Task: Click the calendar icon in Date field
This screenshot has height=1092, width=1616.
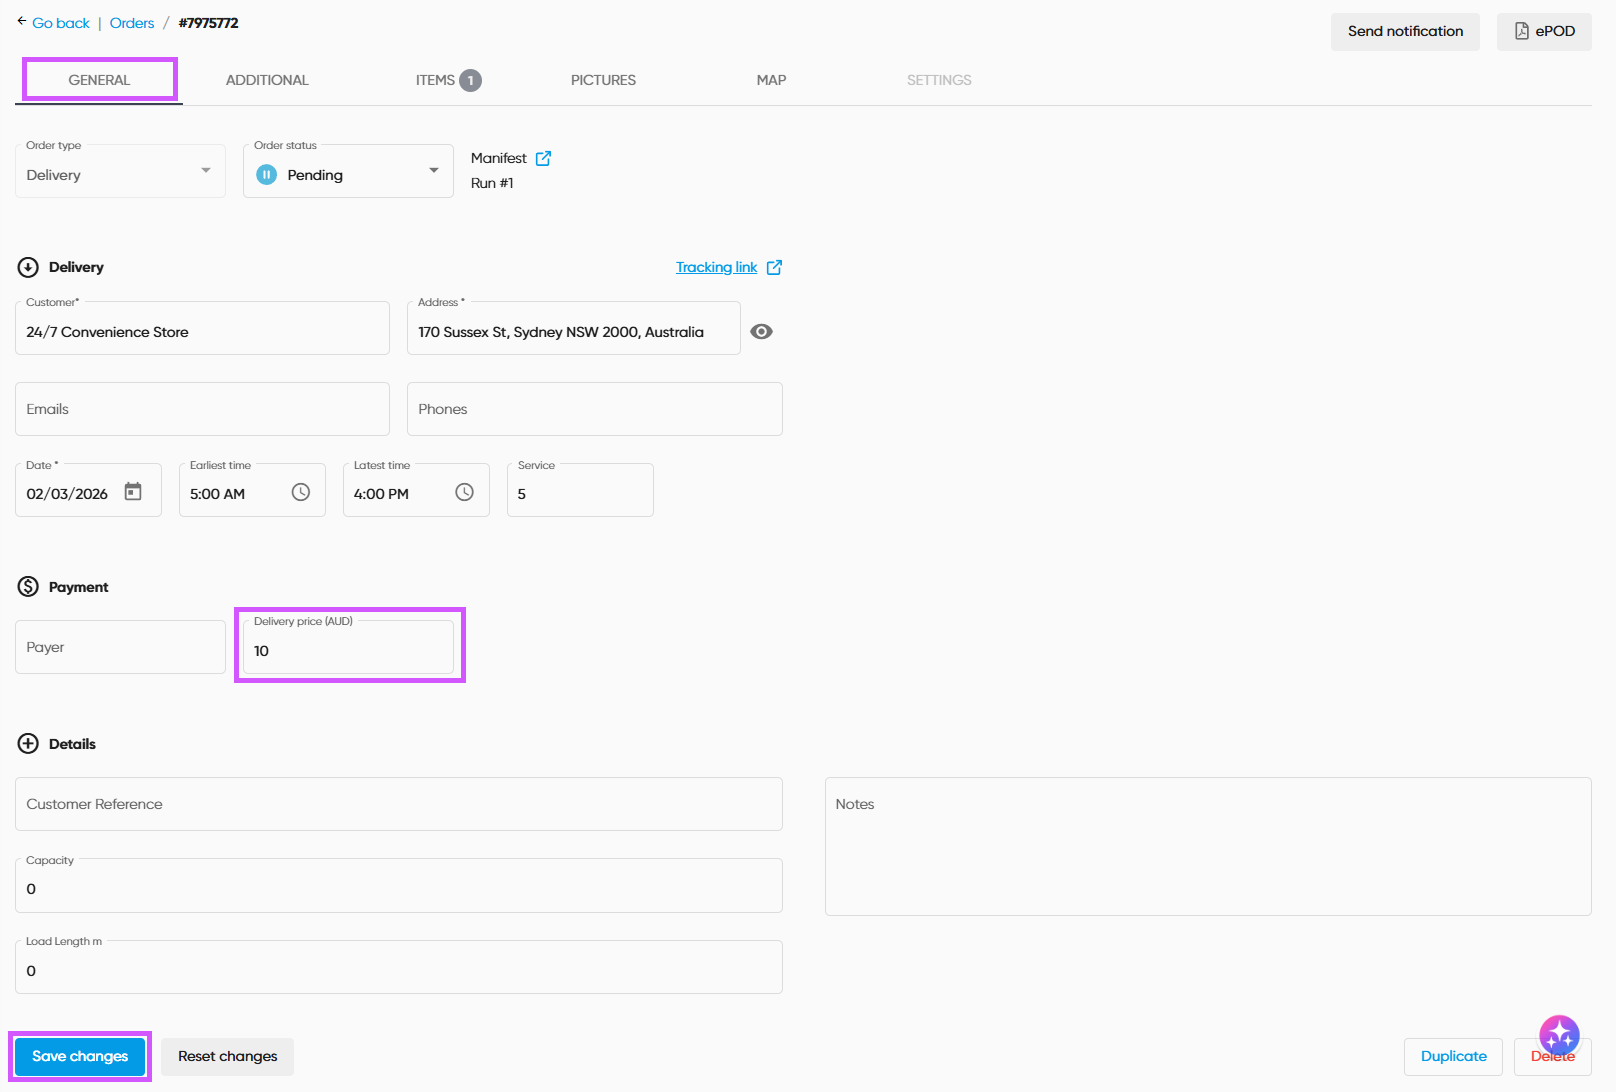Action: tap(133, 491)
